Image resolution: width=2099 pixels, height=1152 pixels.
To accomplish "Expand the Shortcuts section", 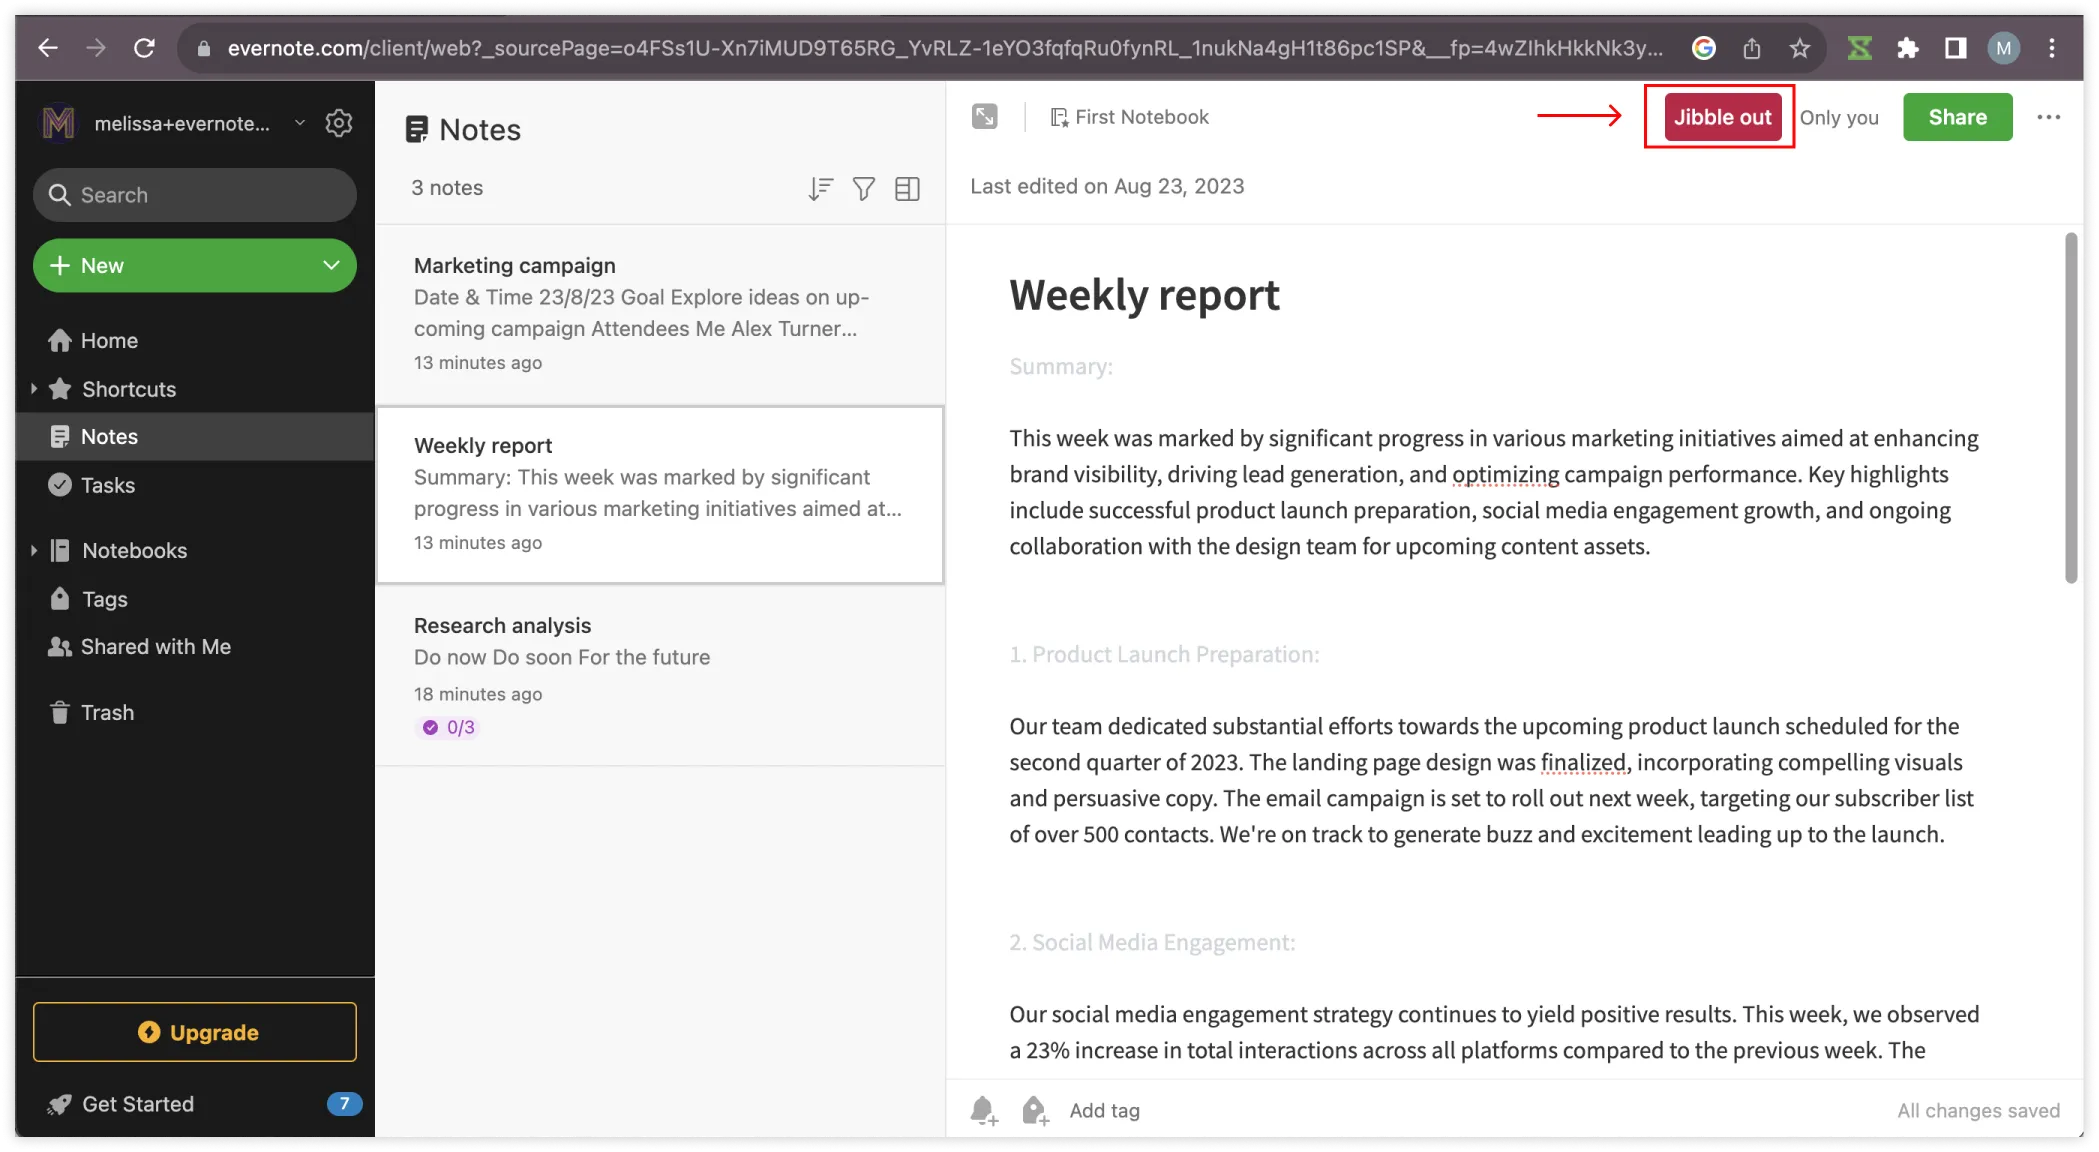I will coord(34,389).
